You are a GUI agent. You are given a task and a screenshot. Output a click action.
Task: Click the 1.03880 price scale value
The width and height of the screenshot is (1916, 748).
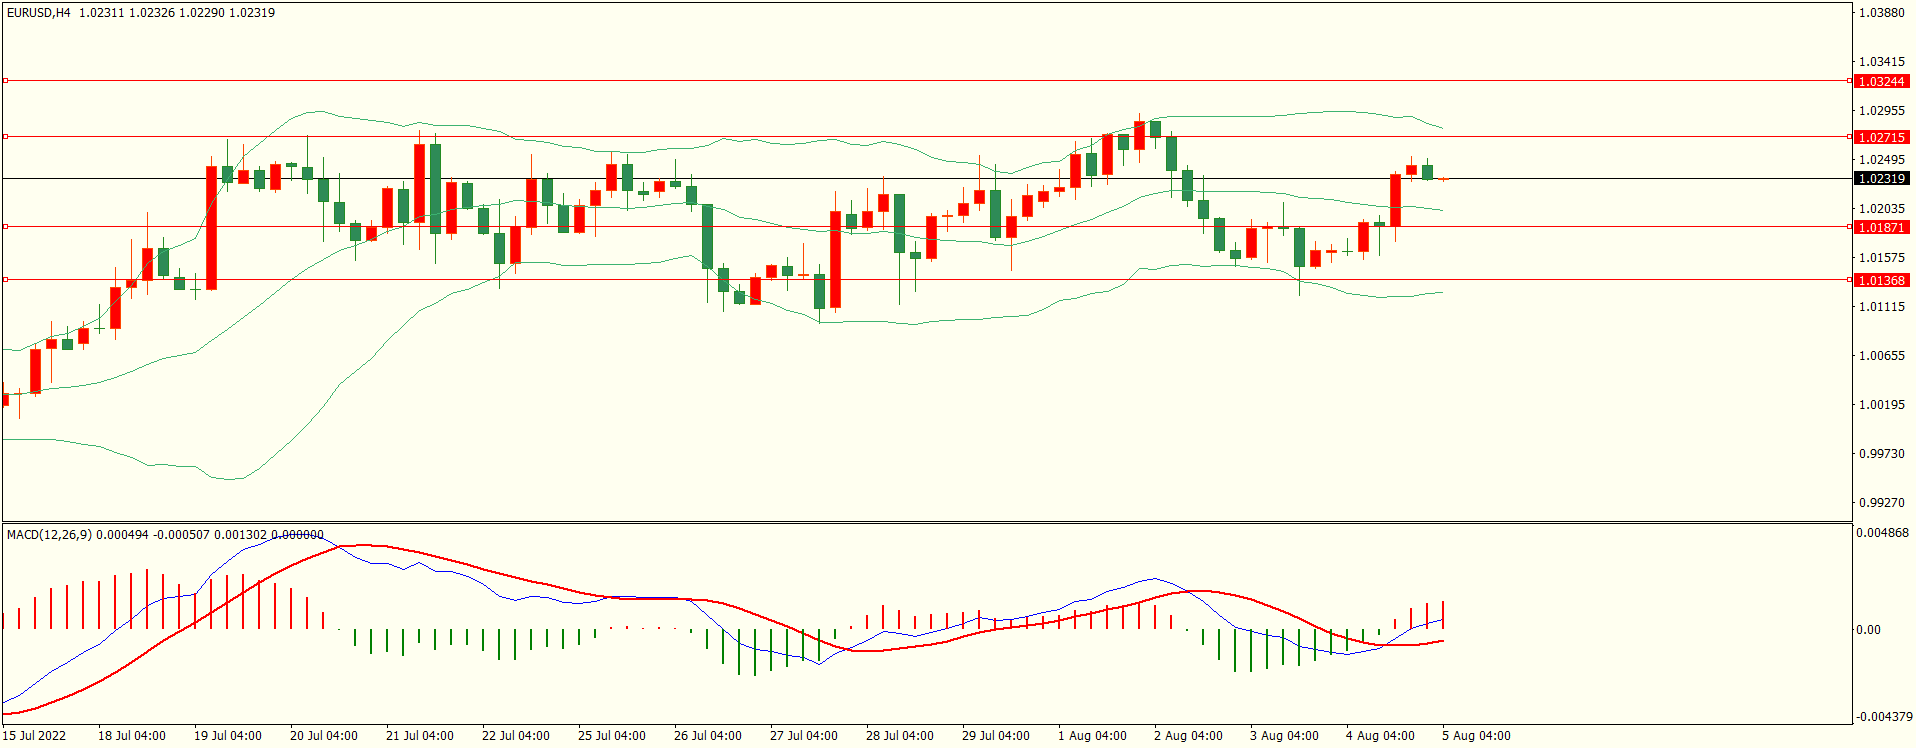pos(1882,13)
